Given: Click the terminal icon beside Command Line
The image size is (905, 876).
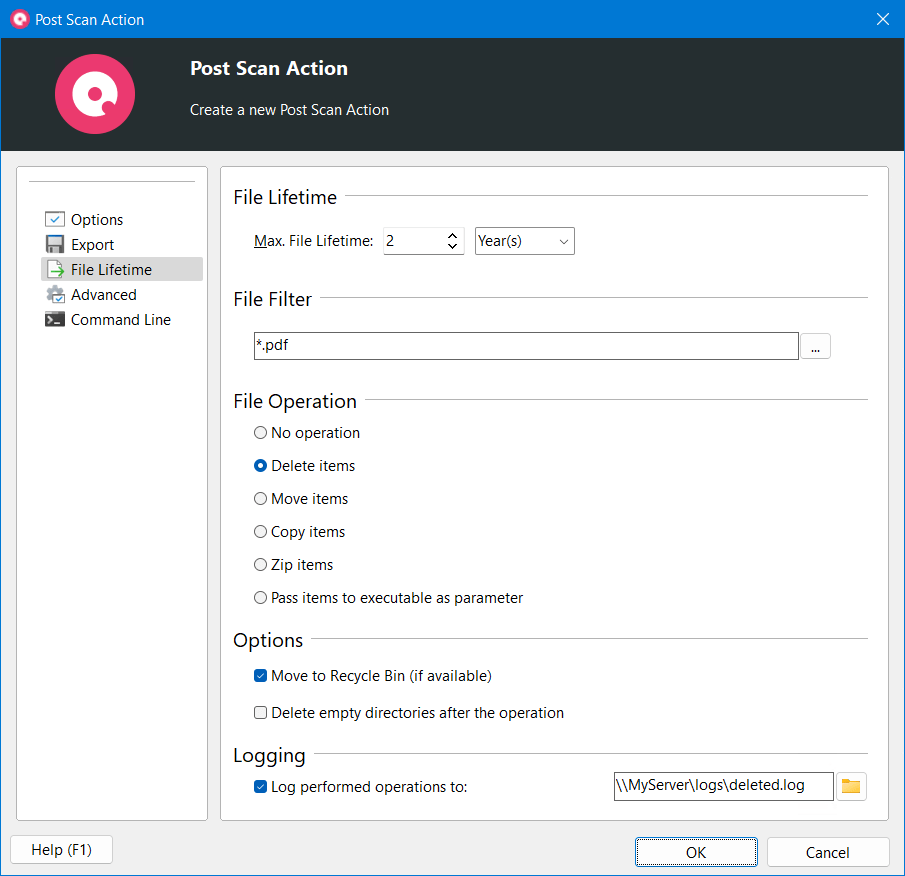Looking at the screenshot, I should (x=54, y=319).
